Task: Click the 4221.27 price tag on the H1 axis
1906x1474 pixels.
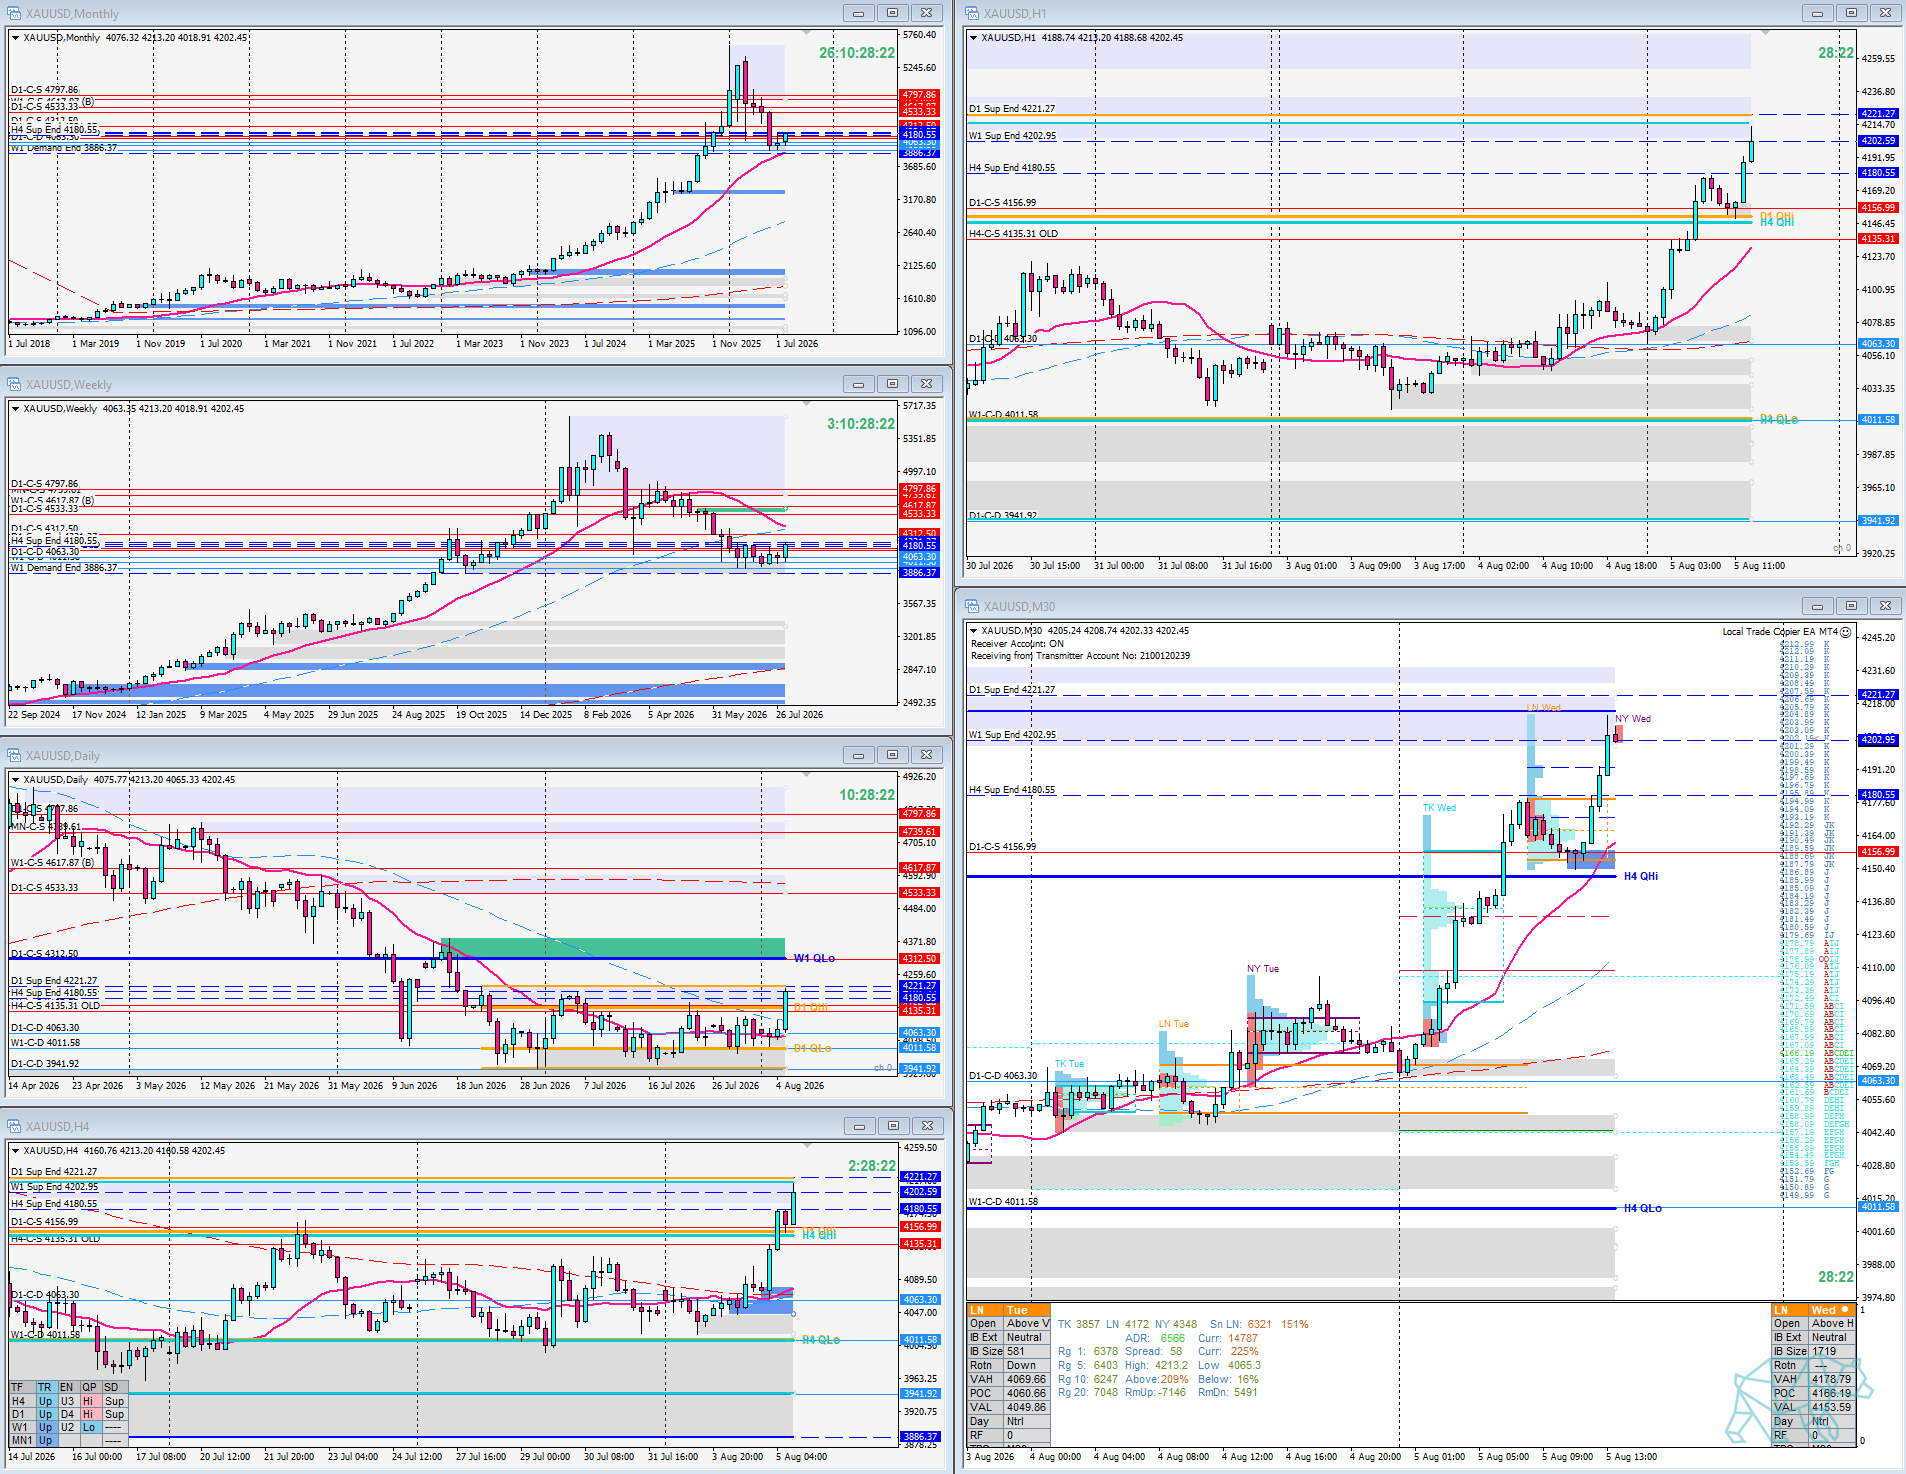Action: [x=1878, y=114]
